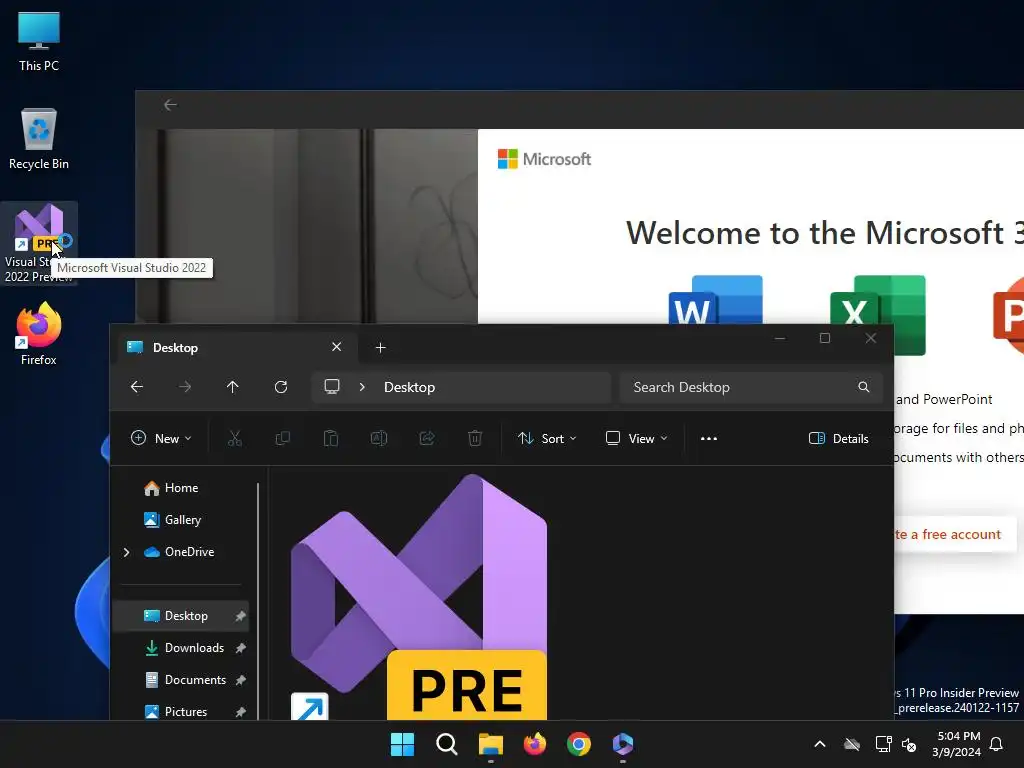1024x768 pixels.
Task: Open Microsoft 365 app from taskbar
Action: (x=623, y=744)
